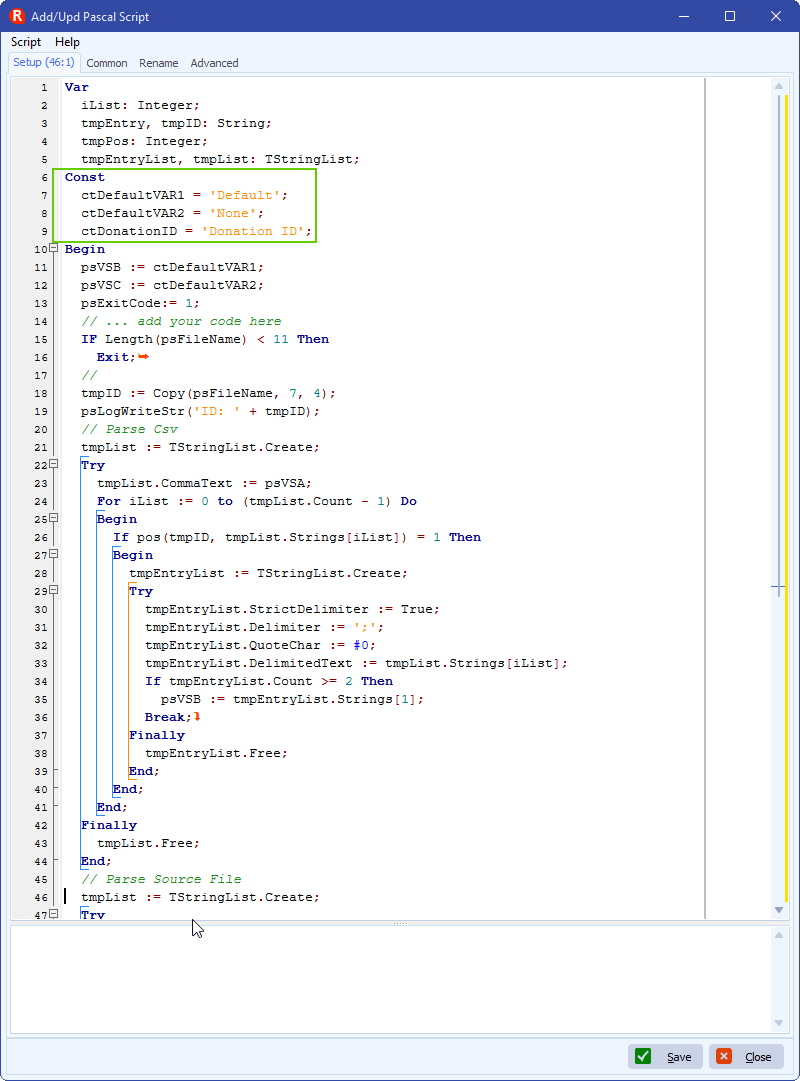
Task: Collapse the Try block at line 22
Action: click(54, 464)
